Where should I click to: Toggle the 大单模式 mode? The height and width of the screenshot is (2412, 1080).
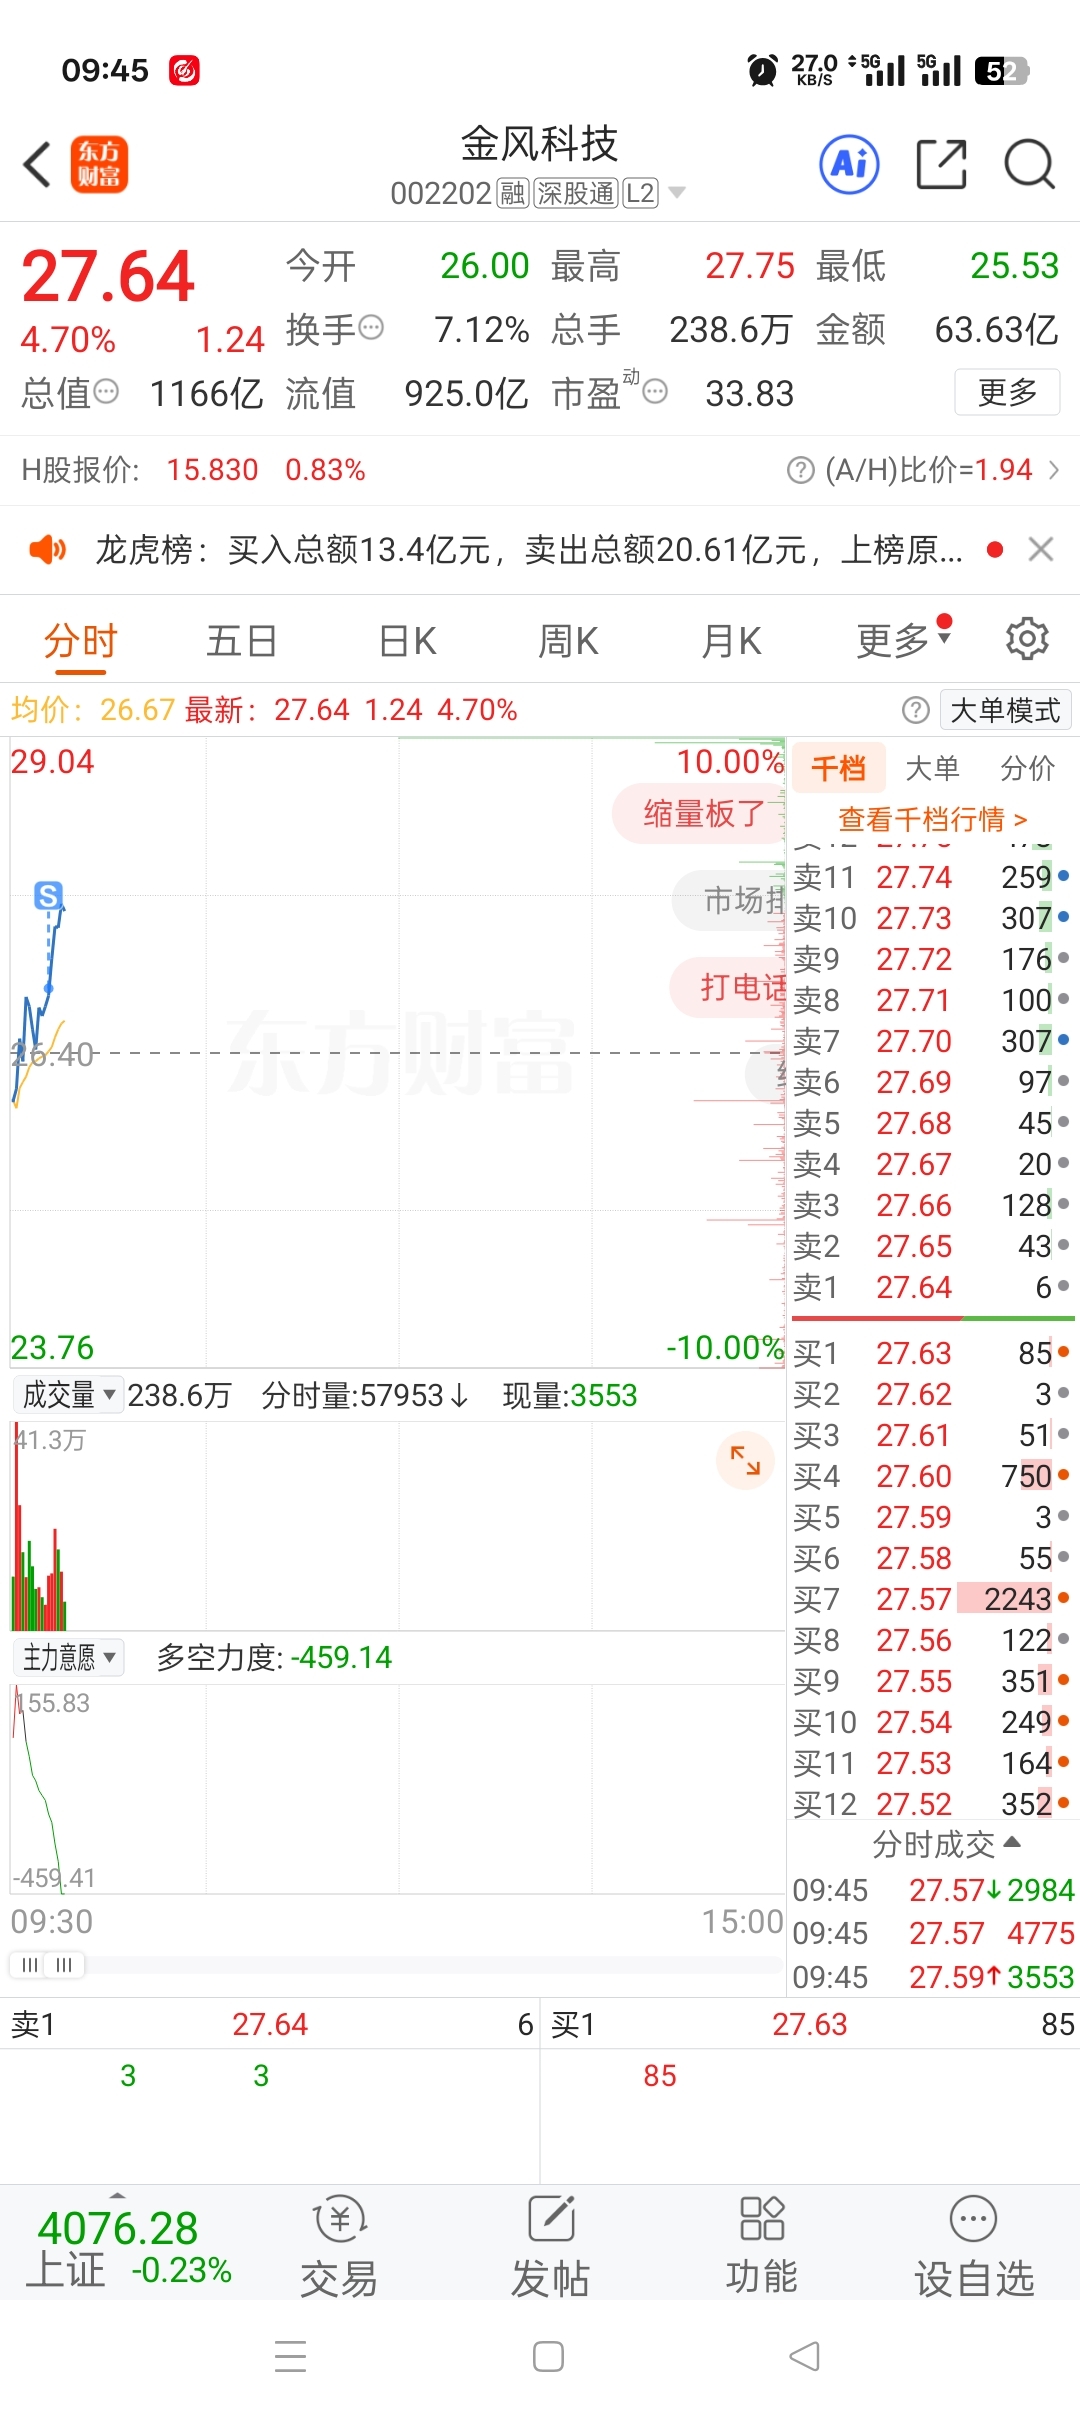point(1005,710)
